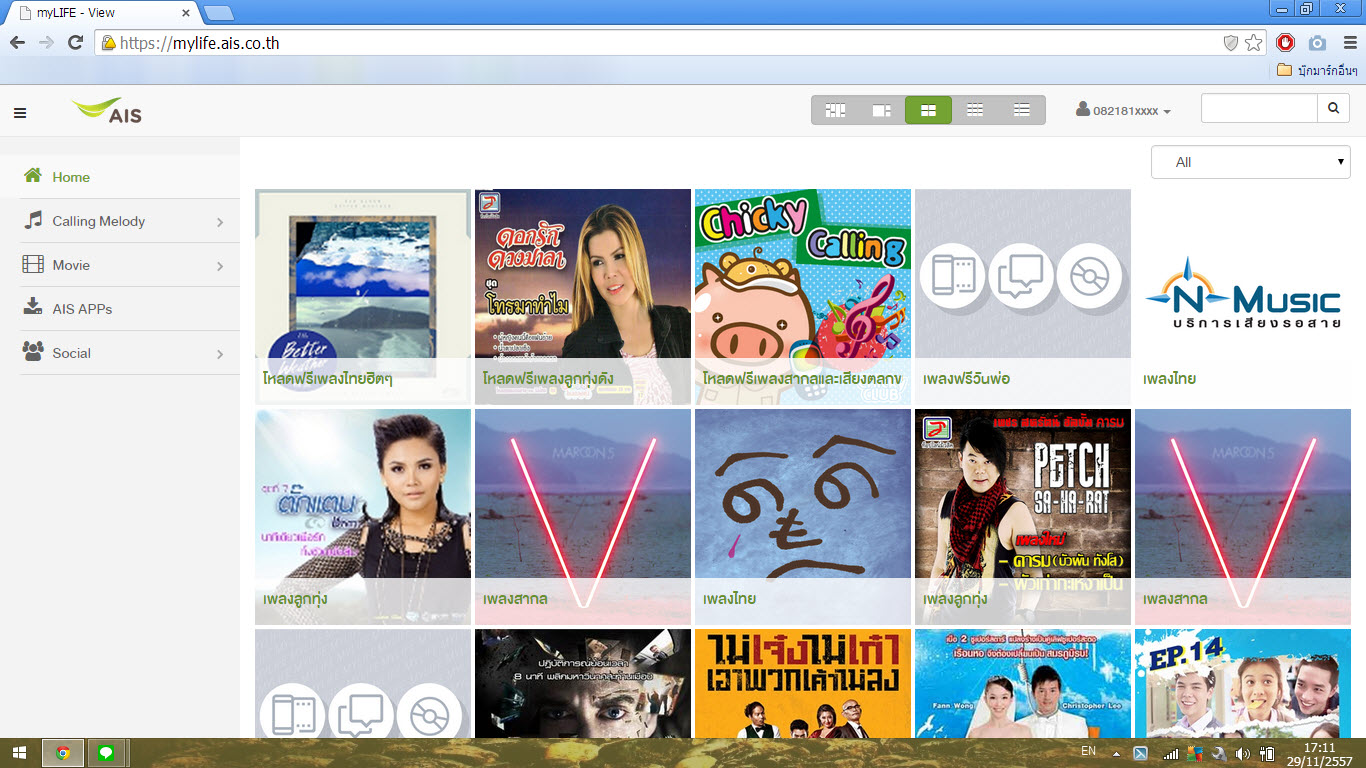The image size is (1366, 768).
Task: Click the user profile silhouette icon
Action: (1083, 109)
